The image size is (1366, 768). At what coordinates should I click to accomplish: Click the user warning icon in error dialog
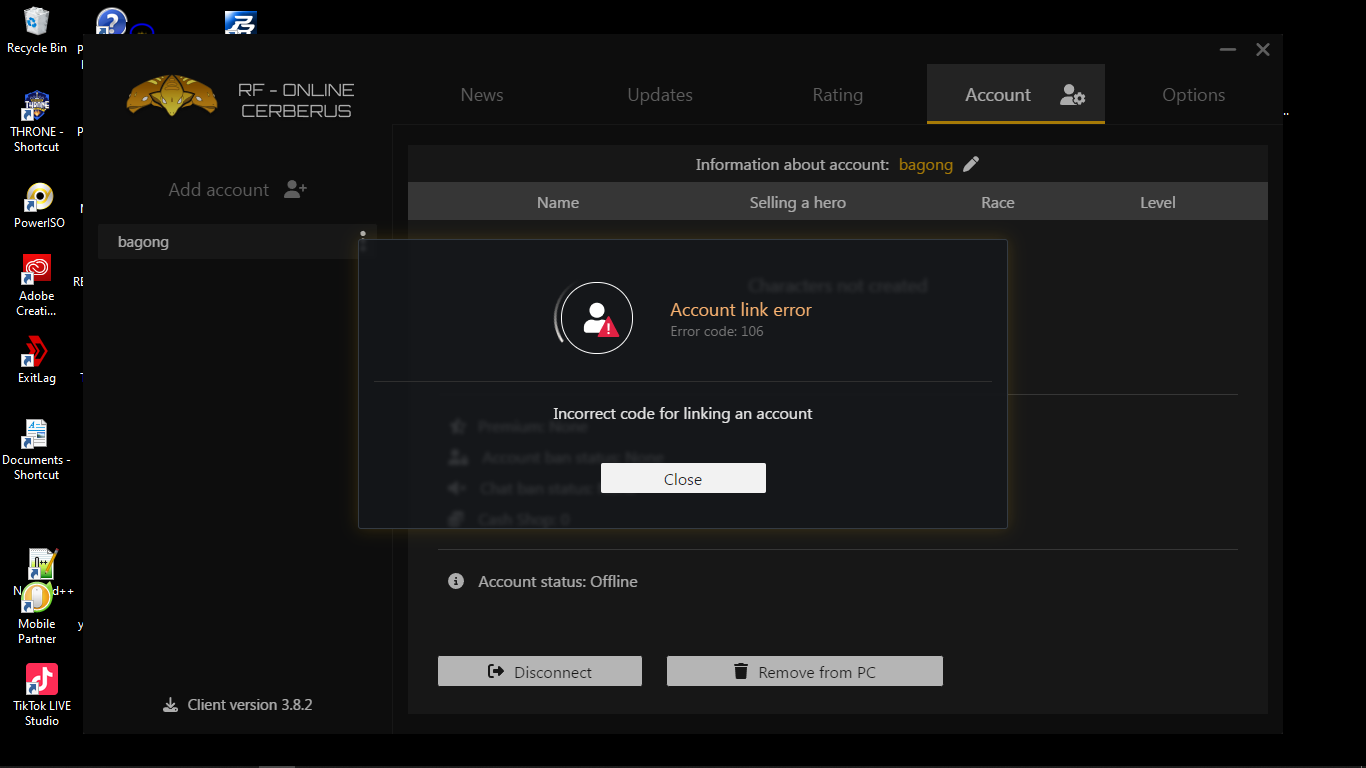pos(597,318)
